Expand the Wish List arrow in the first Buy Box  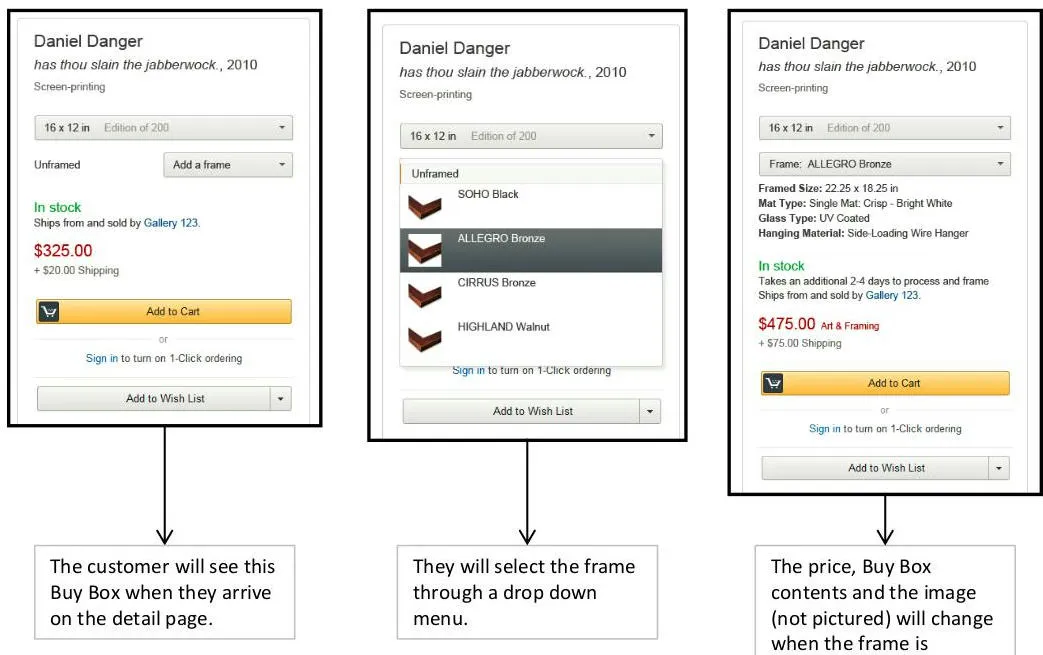[x=281, y=399]
